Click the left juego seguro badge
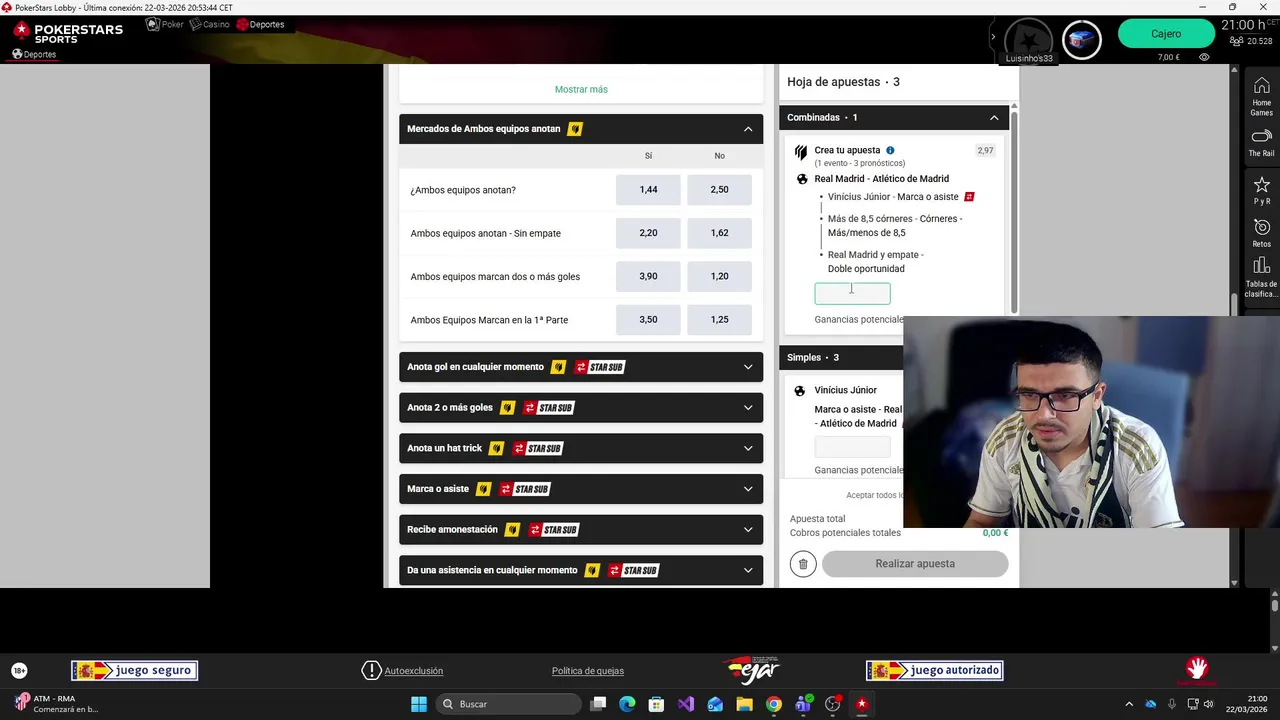This screenshot has height=720, width=1280. coord(134,670)
